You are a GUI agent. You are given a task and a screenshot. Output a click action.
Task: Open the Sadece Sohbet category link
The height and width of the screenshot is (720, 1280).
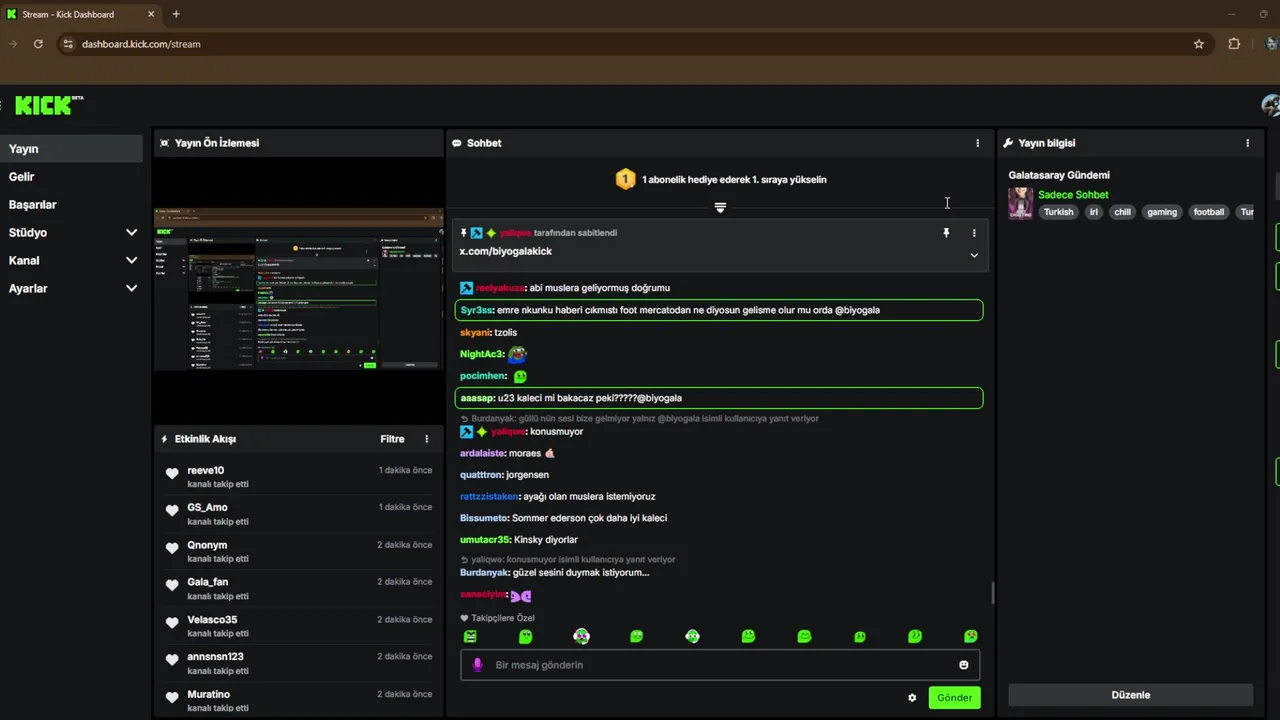pos(1073,195)
